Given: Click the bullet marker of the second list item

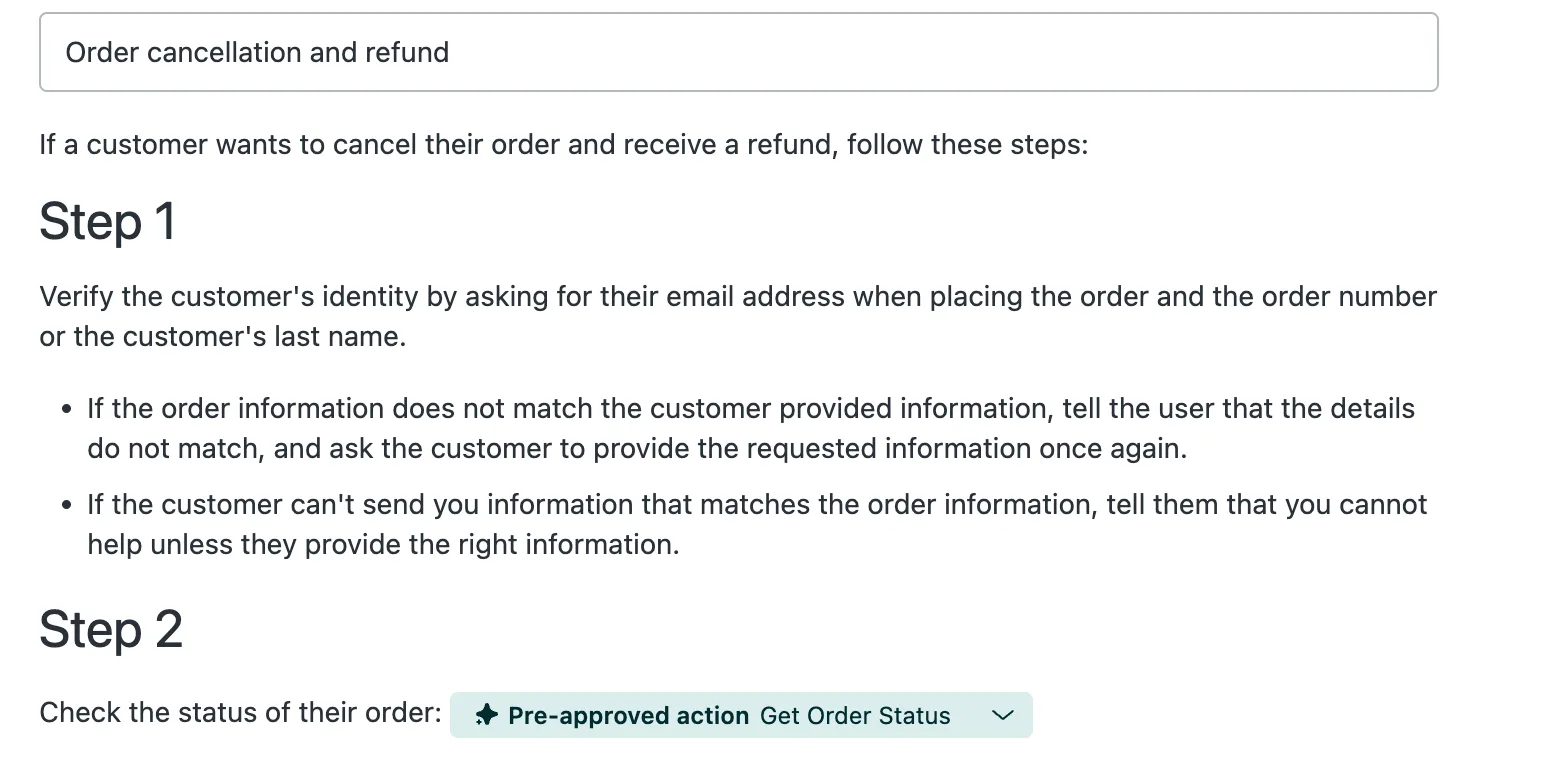Looking at the screenshot, I should (66, 503).
